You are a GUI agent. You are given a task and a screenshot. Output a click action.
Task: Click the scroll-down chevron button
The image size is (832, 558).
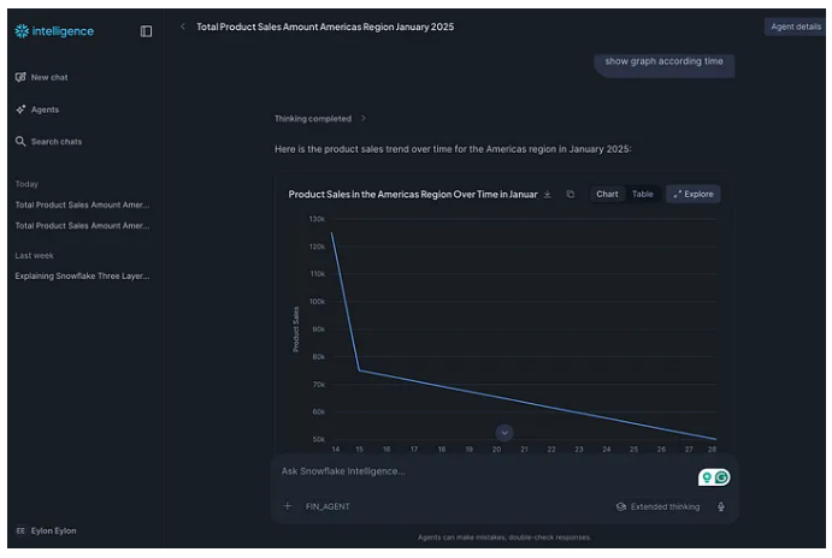click(x=504, y=432)
